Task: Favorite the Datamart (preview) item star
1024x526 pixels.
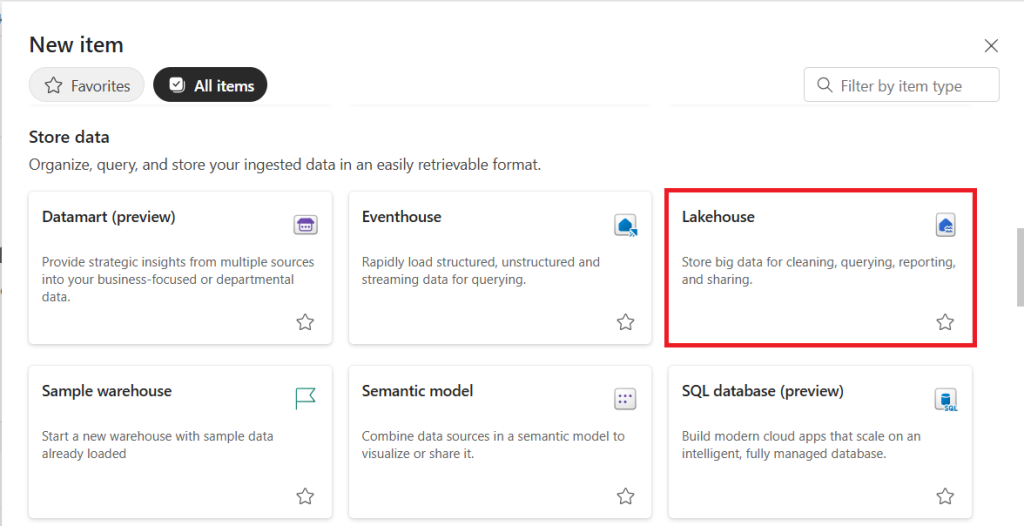Action: point(305,322)
